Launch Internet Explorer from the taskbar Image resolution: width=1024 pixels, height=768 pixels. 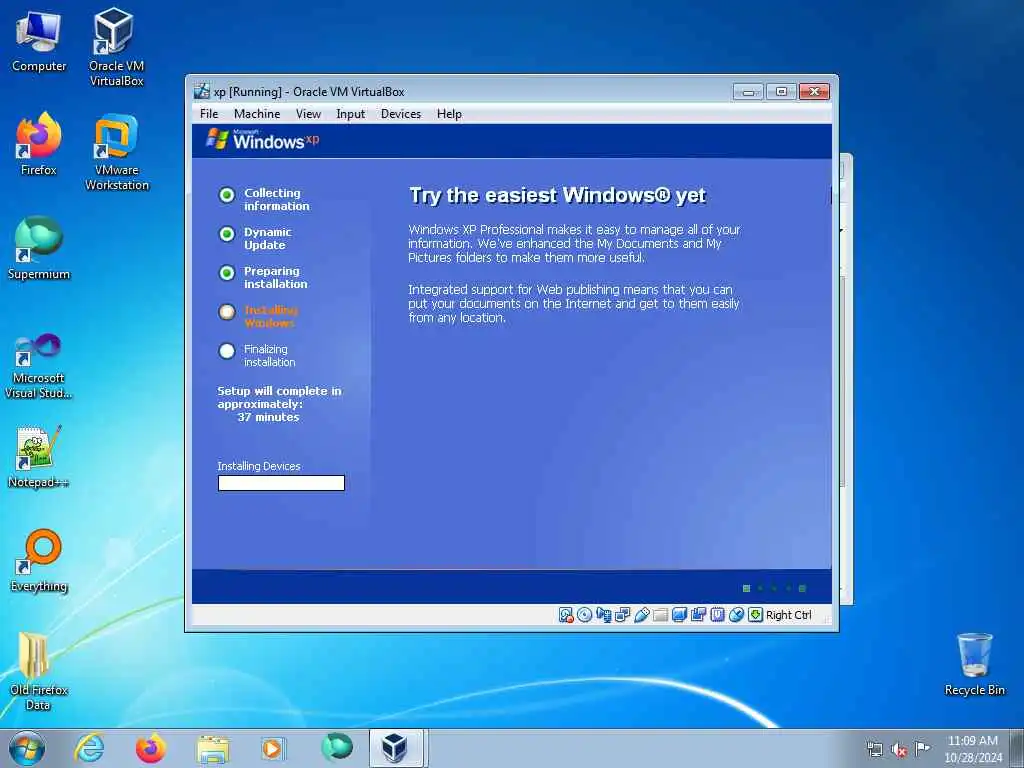tap(89, 748)
